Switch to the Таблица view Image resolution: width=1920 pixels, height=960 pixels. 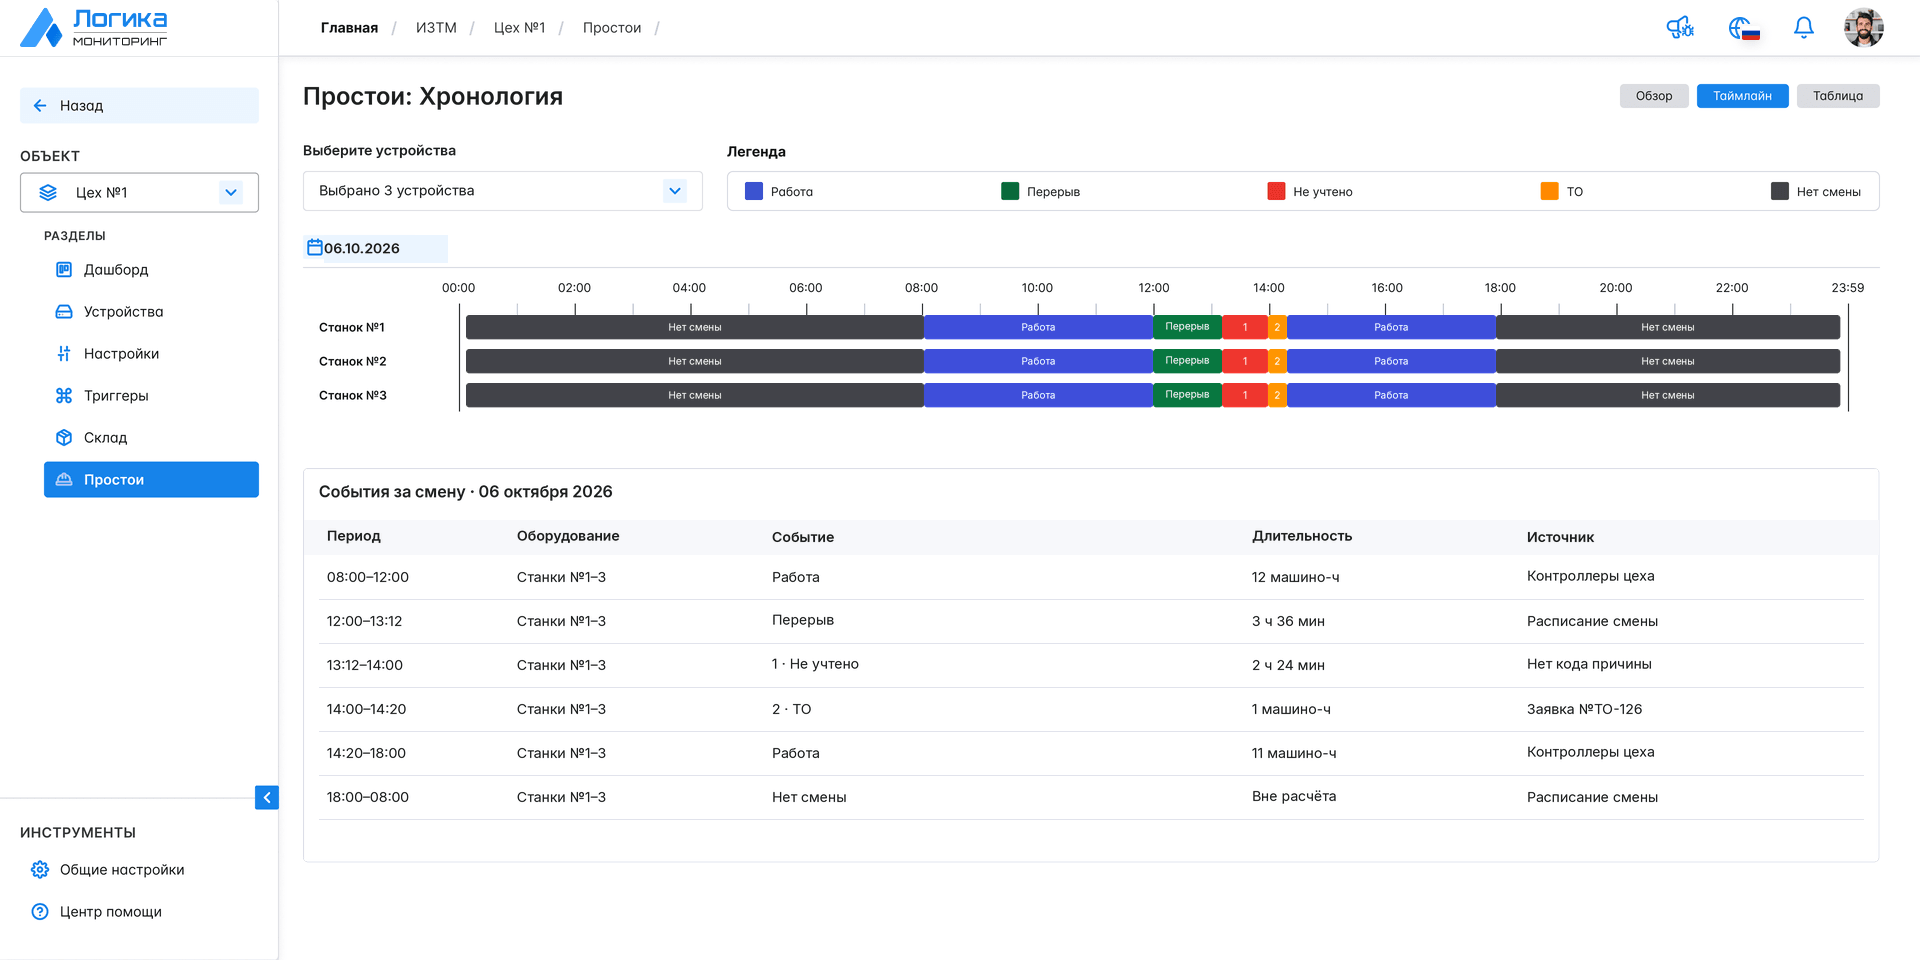(x=1838, y=96)
